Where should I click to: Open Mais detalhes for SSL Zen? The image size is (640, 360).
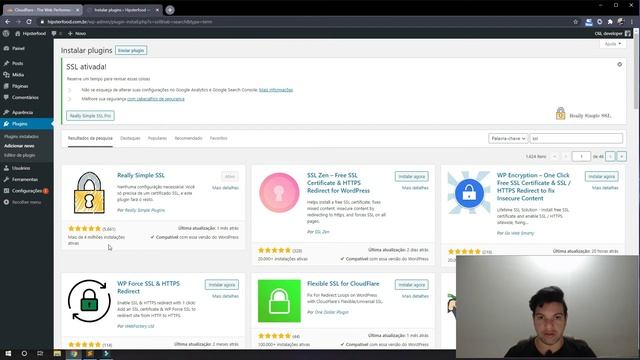coord(415,188)
